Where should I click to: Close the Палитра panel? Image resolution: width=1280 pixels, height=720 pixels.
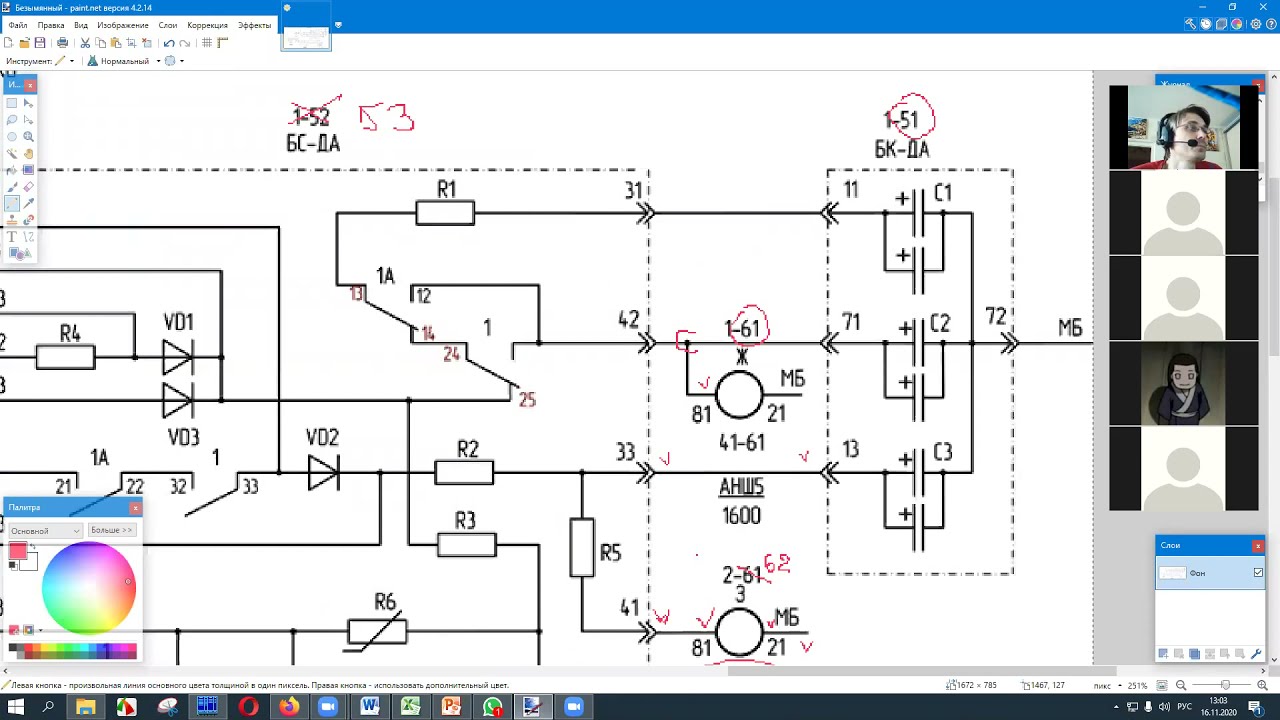[135, 508]
